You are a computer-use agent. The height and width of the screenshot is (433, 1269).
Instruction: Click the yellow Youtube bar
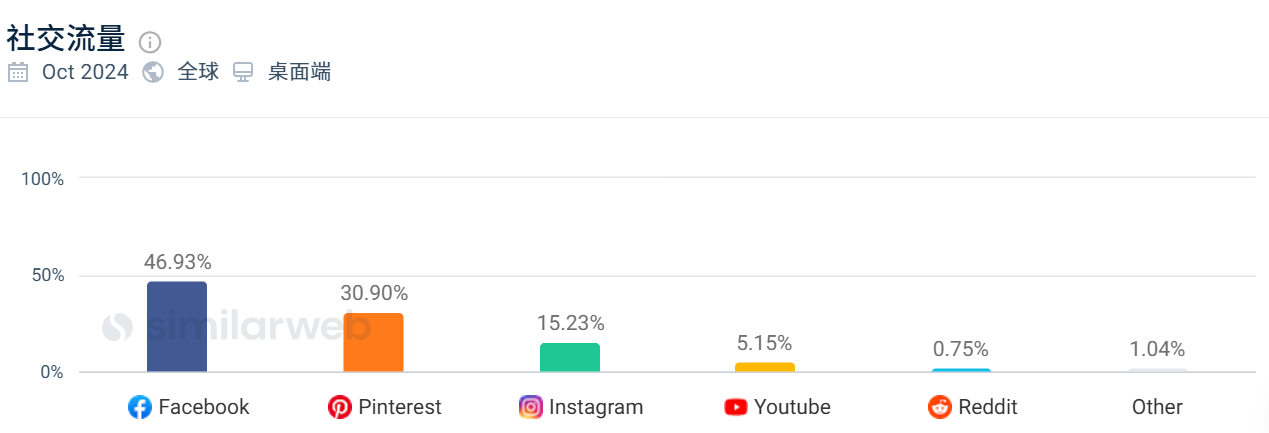[765, 367]
